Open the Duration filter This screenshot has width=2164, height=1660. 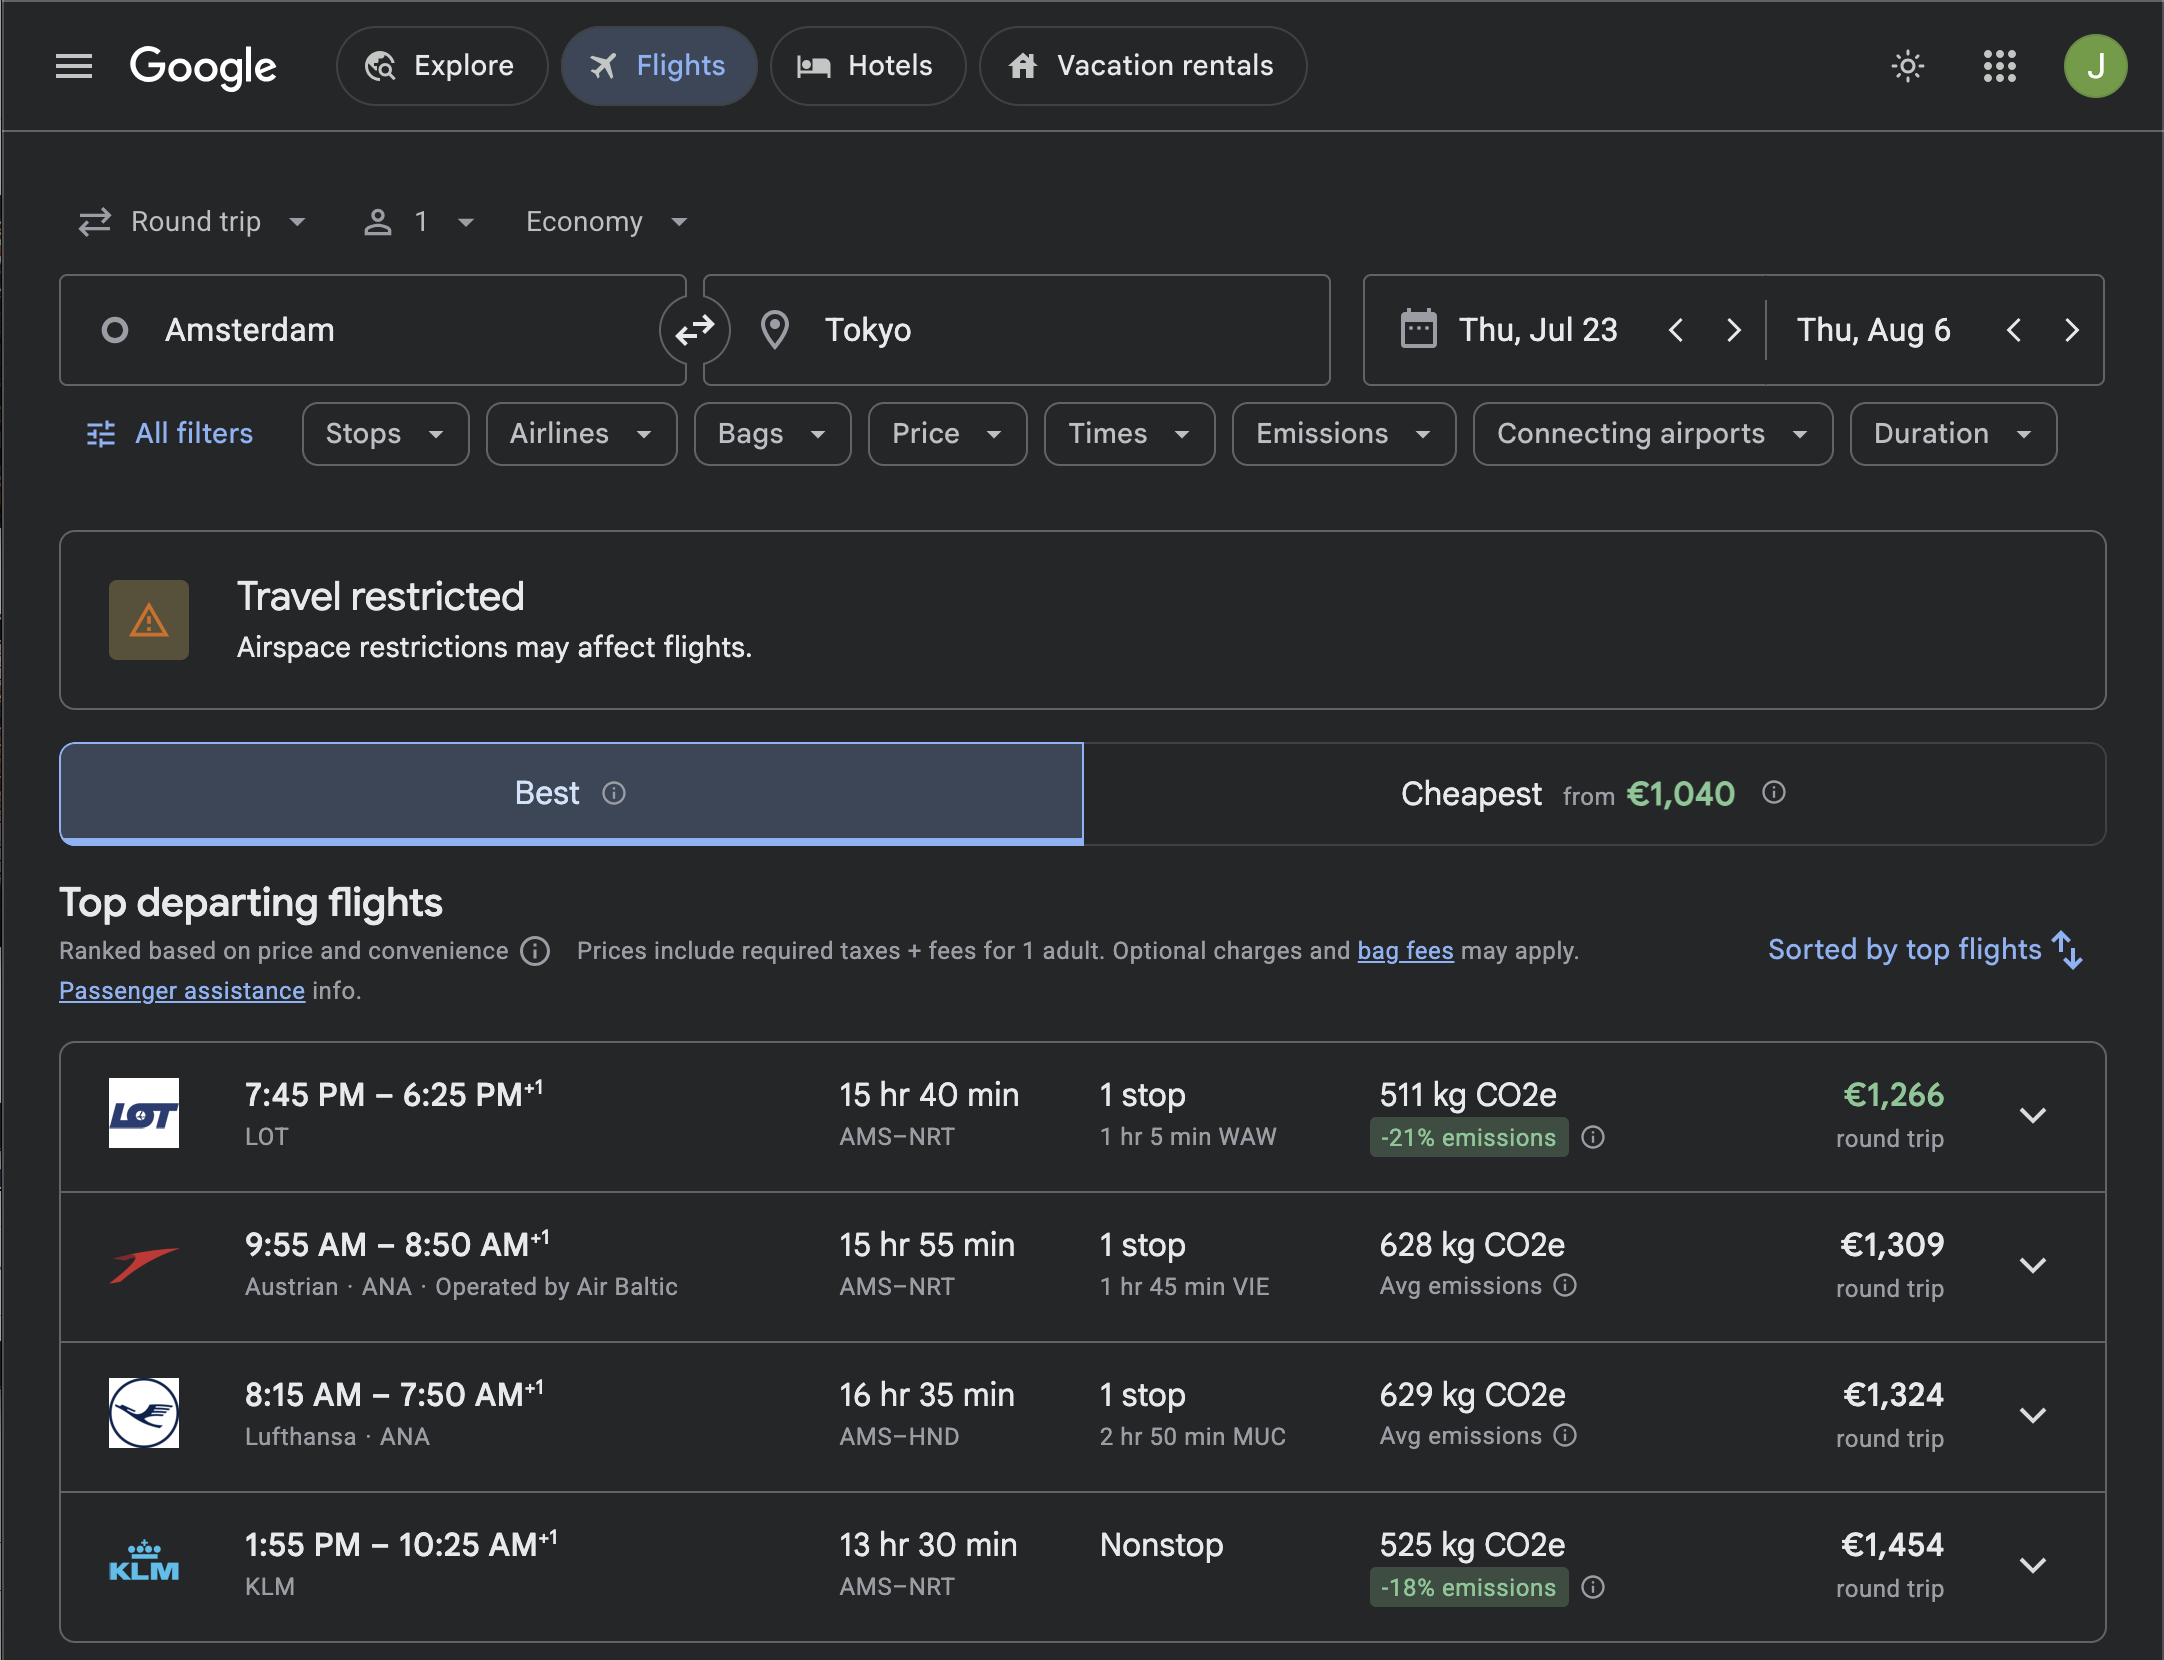pos(1954,434)
